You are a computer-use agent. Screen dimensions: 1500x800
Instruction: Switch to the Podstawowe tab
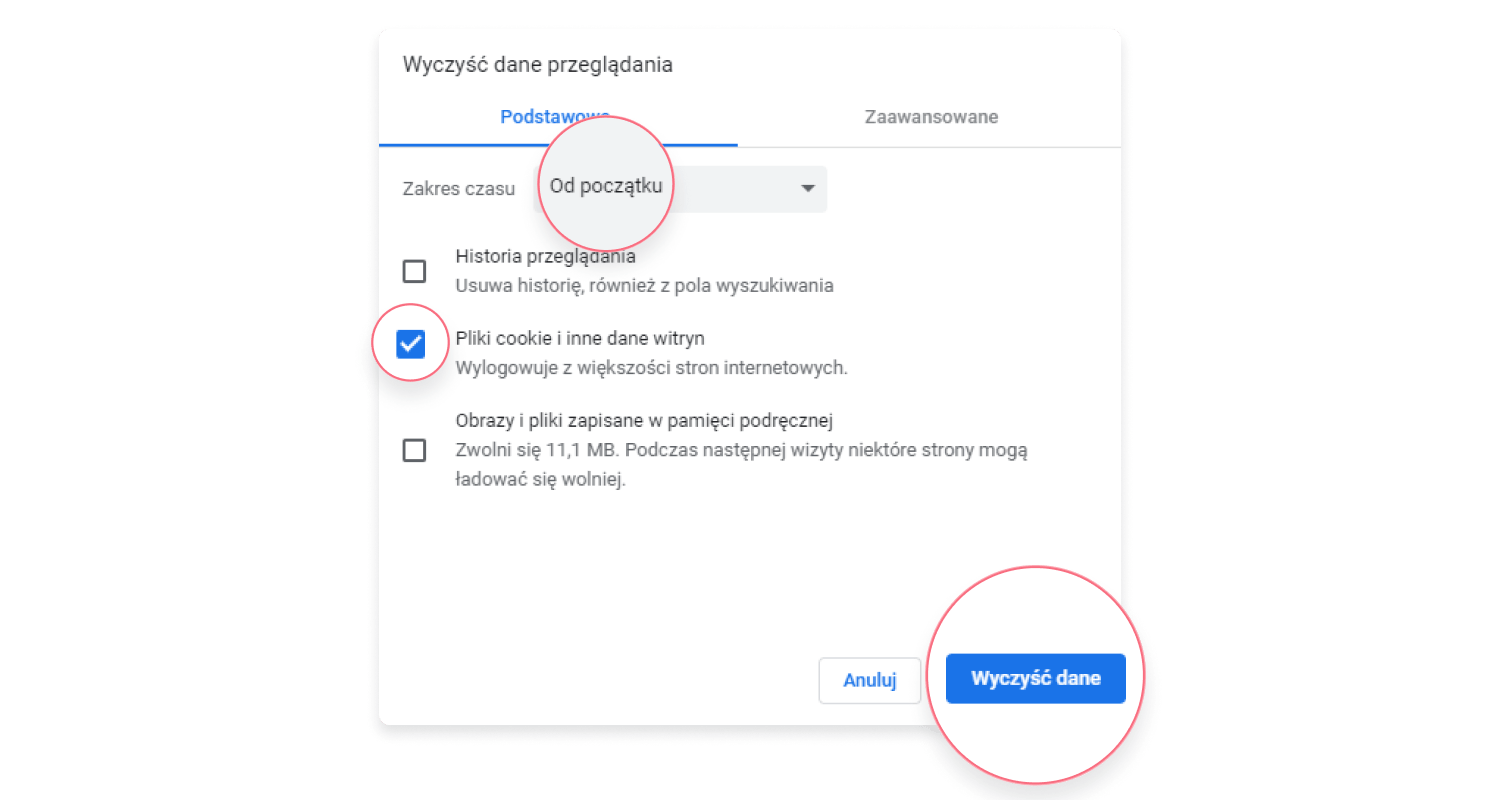pyautogui.click(x=558, y=117)
